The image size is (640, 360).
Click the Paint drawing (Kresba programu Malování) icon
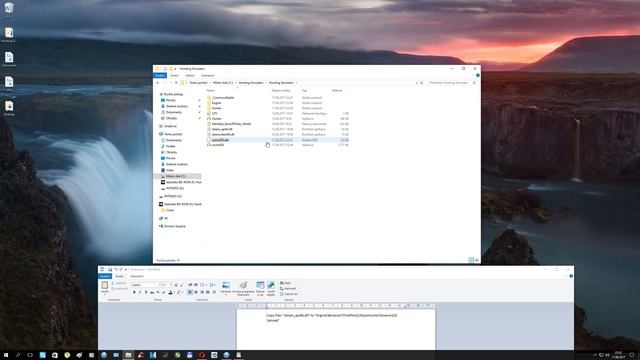tap(243, 285)
